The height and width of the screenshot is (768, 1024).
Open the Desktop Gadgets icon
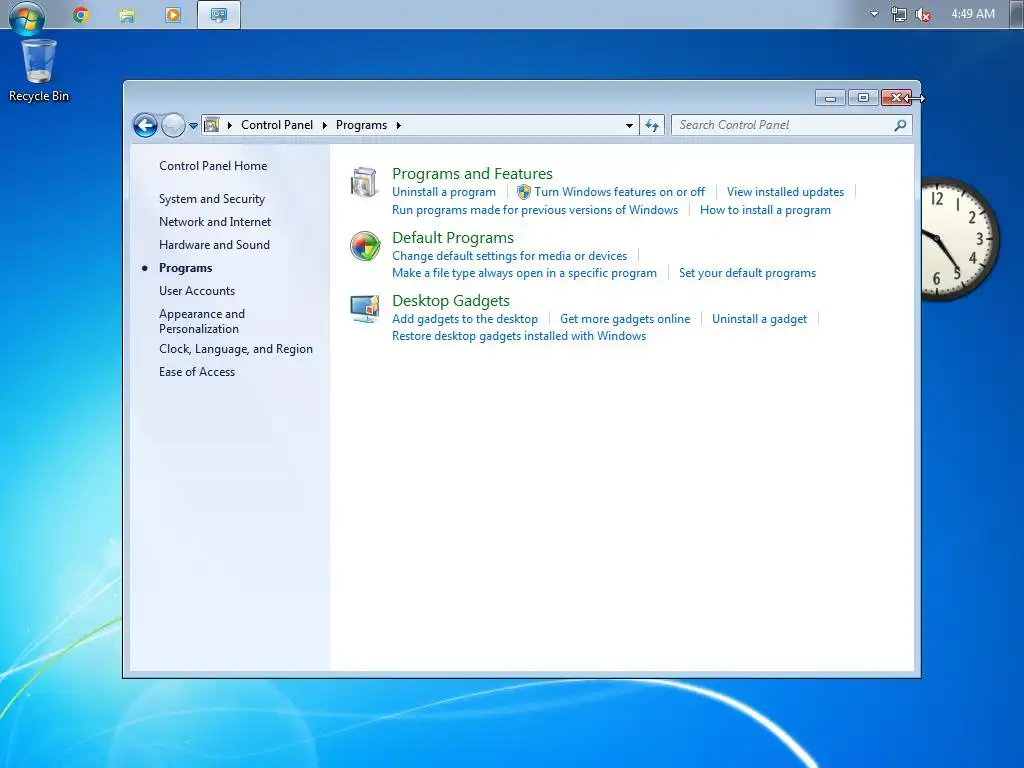pyautogui.click(x=364, y=309)
